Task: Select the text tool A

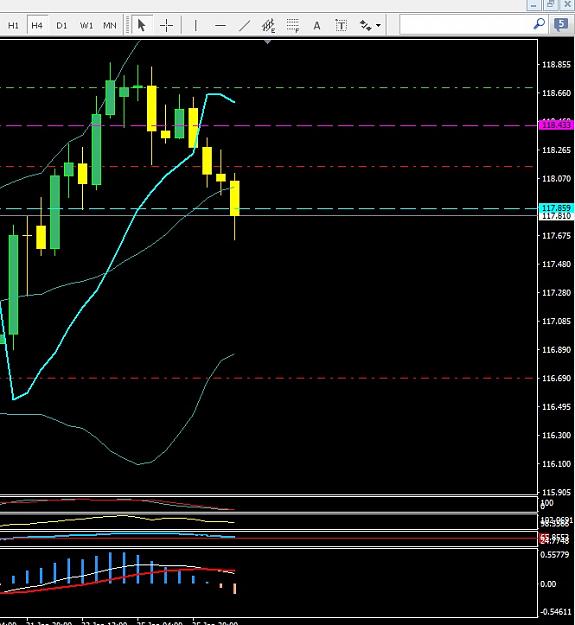Action: coord(317,26)
